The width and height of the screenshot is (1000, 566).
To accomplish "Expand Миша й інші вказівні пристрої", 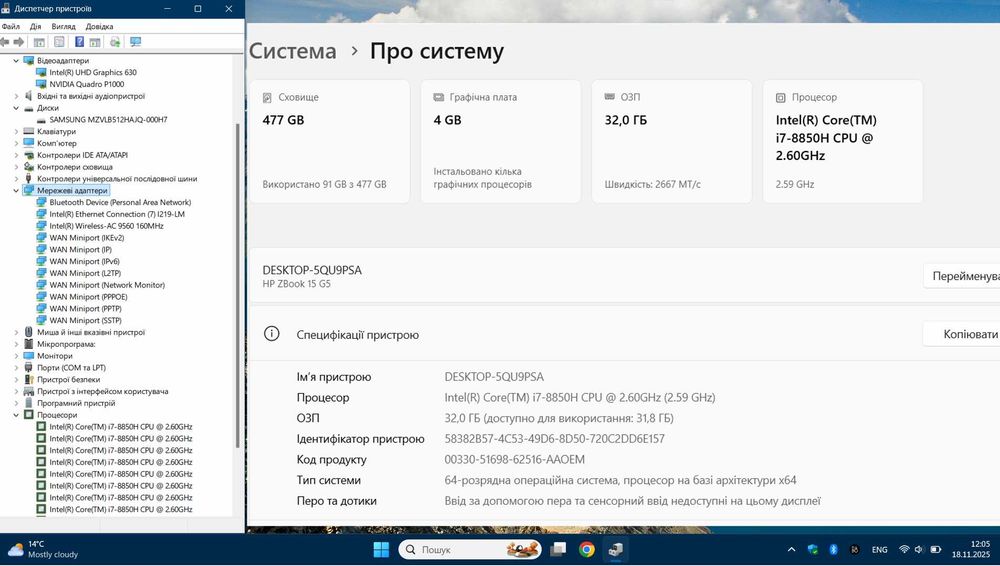I will coord(17,332).
